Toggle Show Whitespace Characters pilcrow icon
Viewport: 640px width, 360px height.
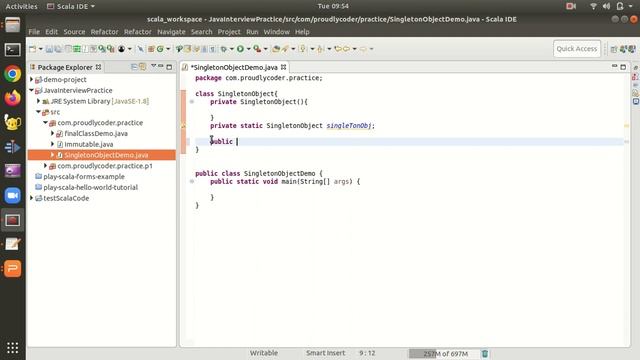[213, 49]
